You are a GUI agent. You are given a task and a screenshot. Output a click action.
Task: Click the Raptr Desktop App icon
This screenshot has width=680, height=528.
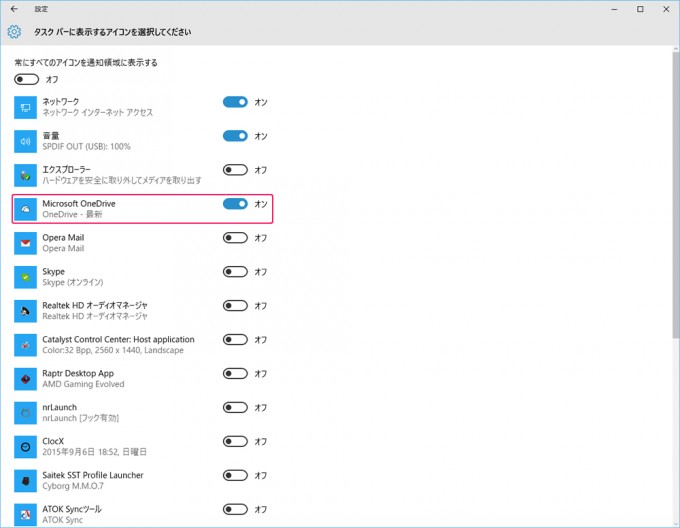25,379
